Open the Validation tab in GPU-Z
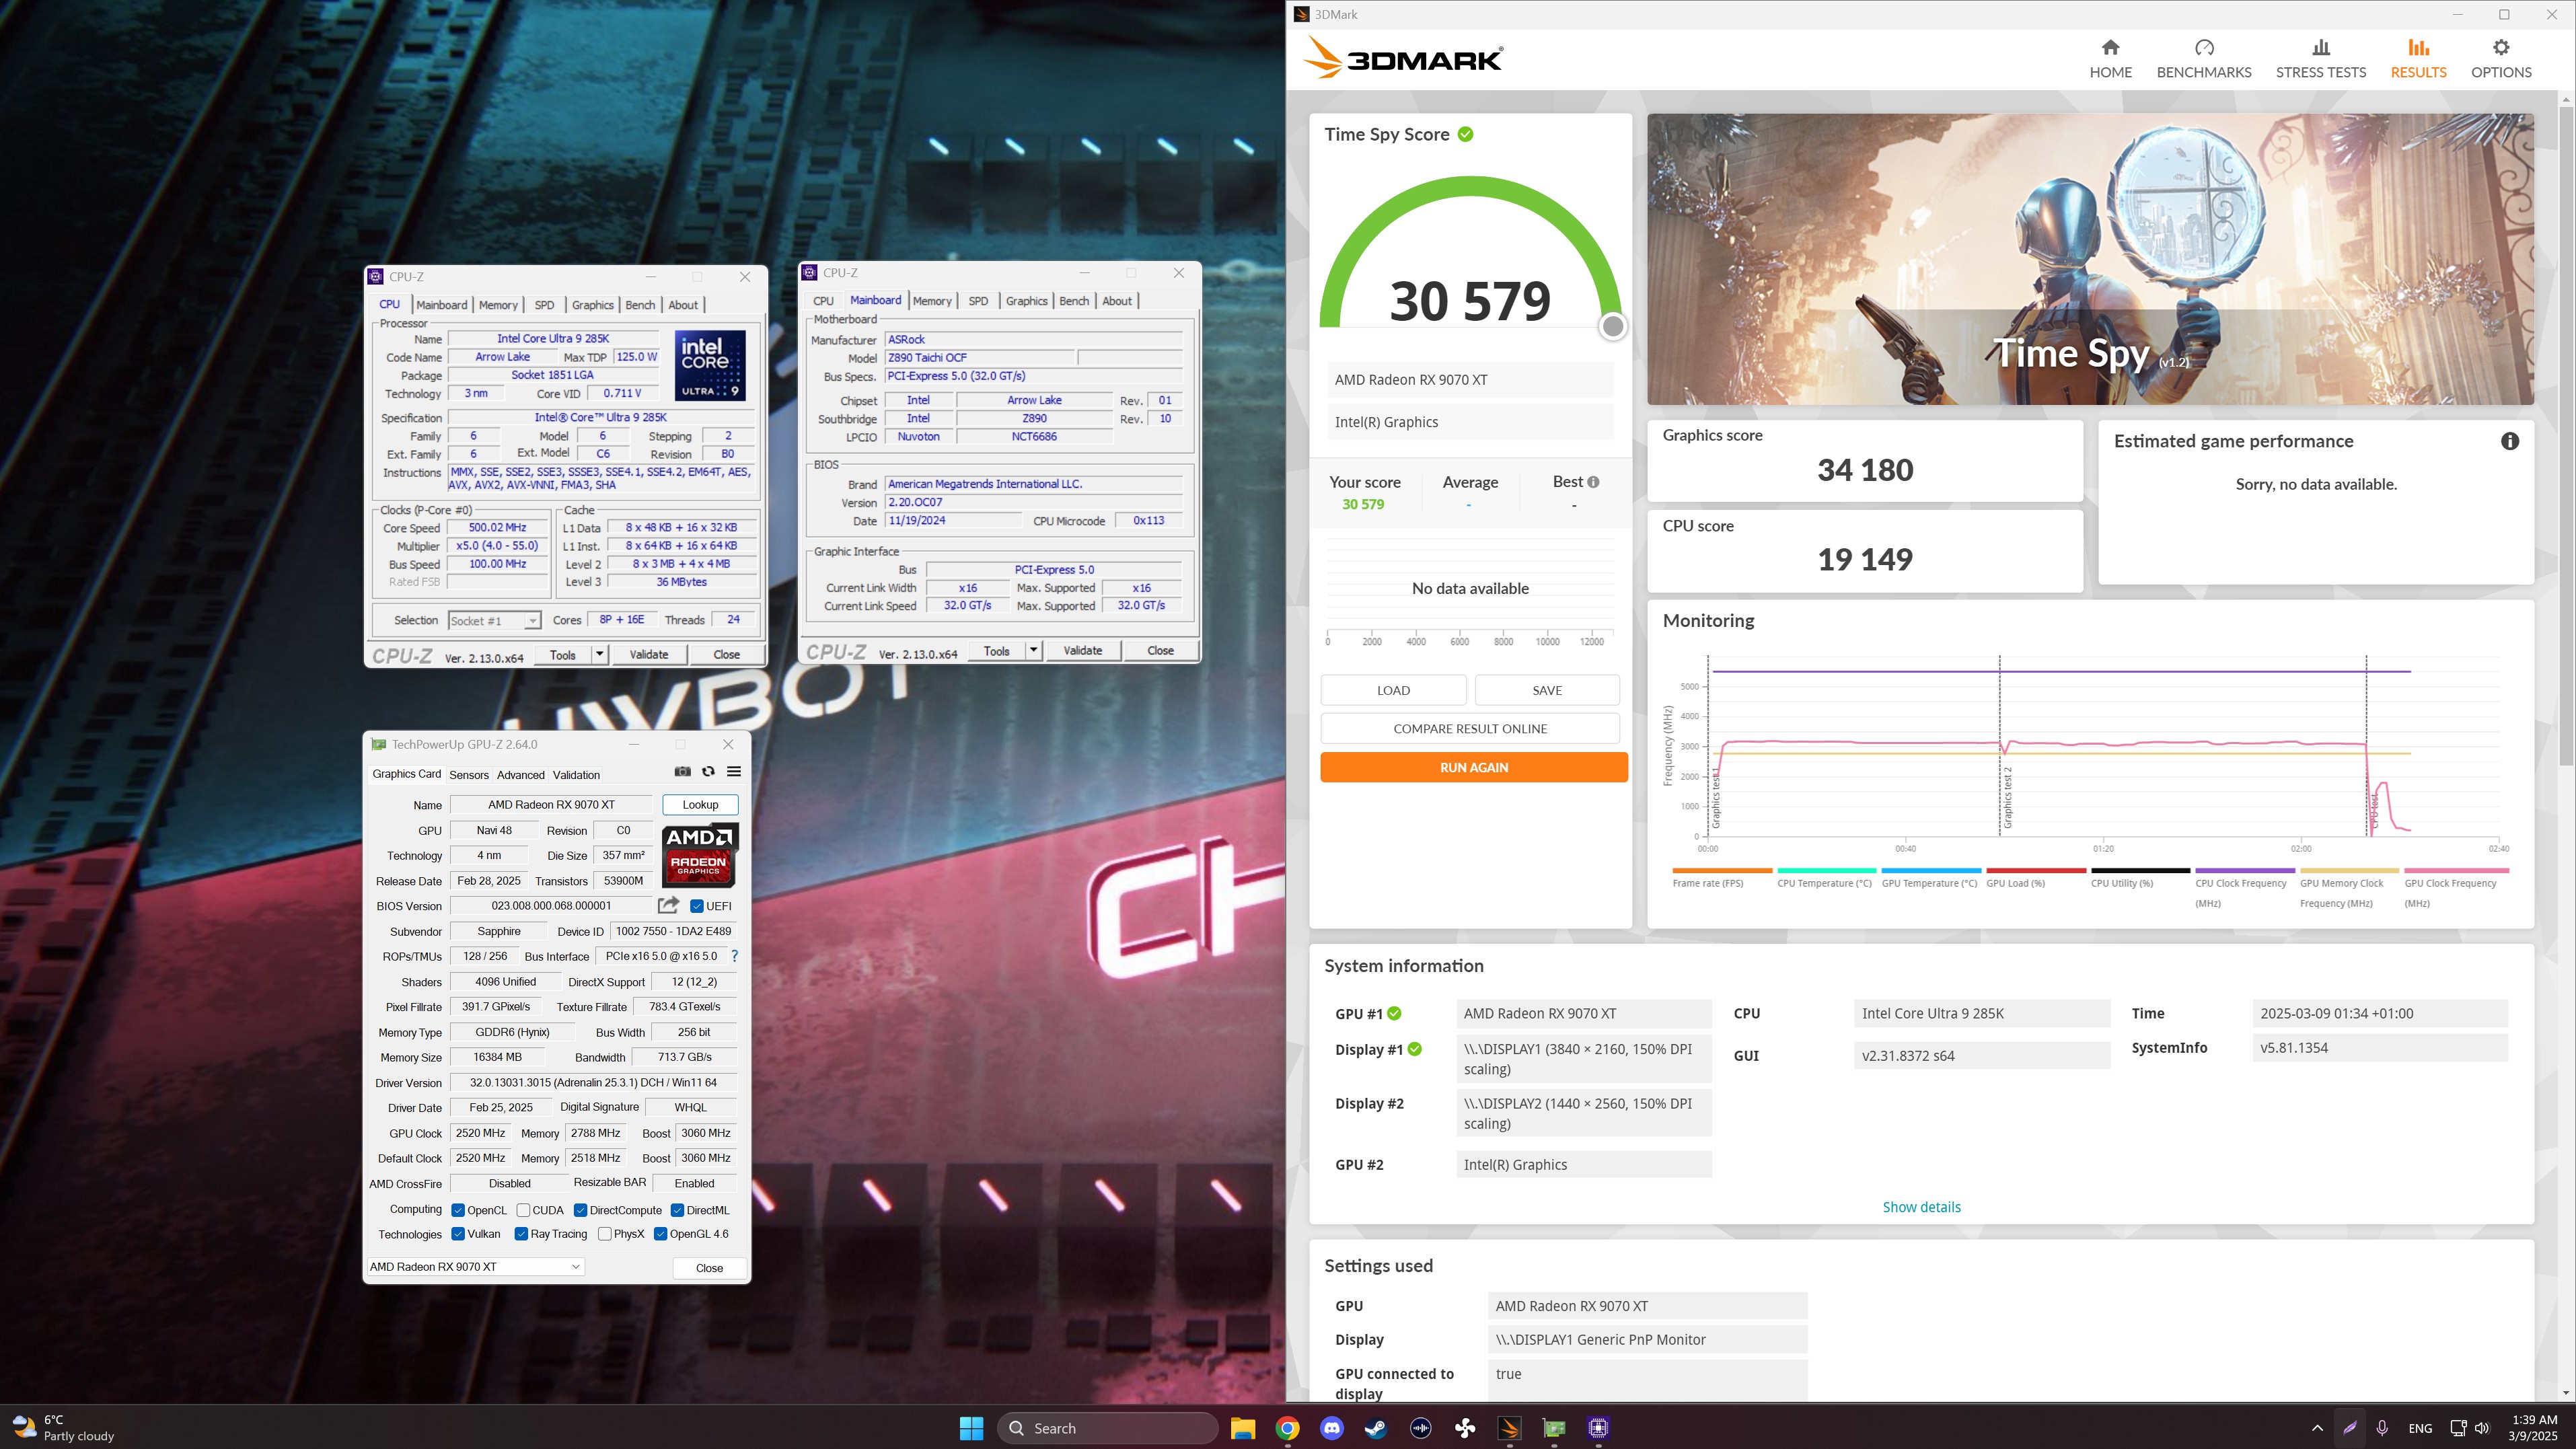This screenshot has width=2576, height=1449. tap(576, 775)
